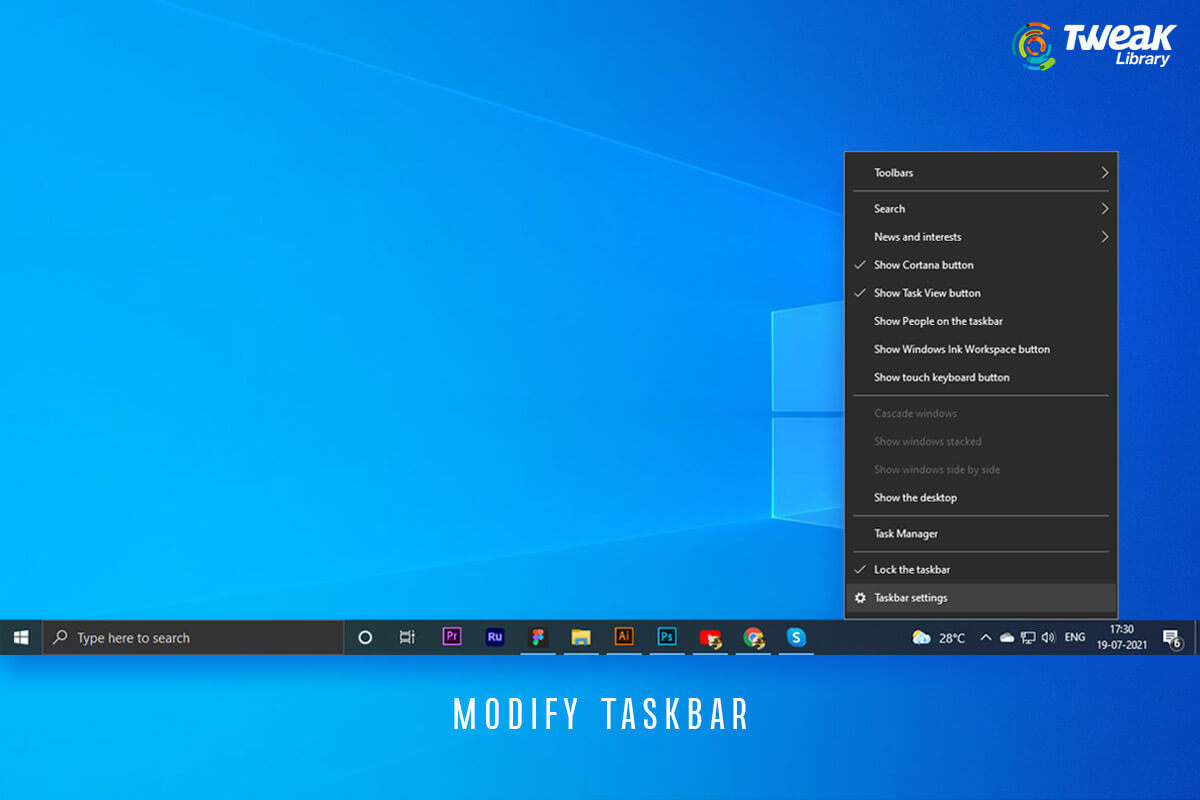Click the search box on the taskbar
This screenshot has width=1200, height=800.
point(190,637)
